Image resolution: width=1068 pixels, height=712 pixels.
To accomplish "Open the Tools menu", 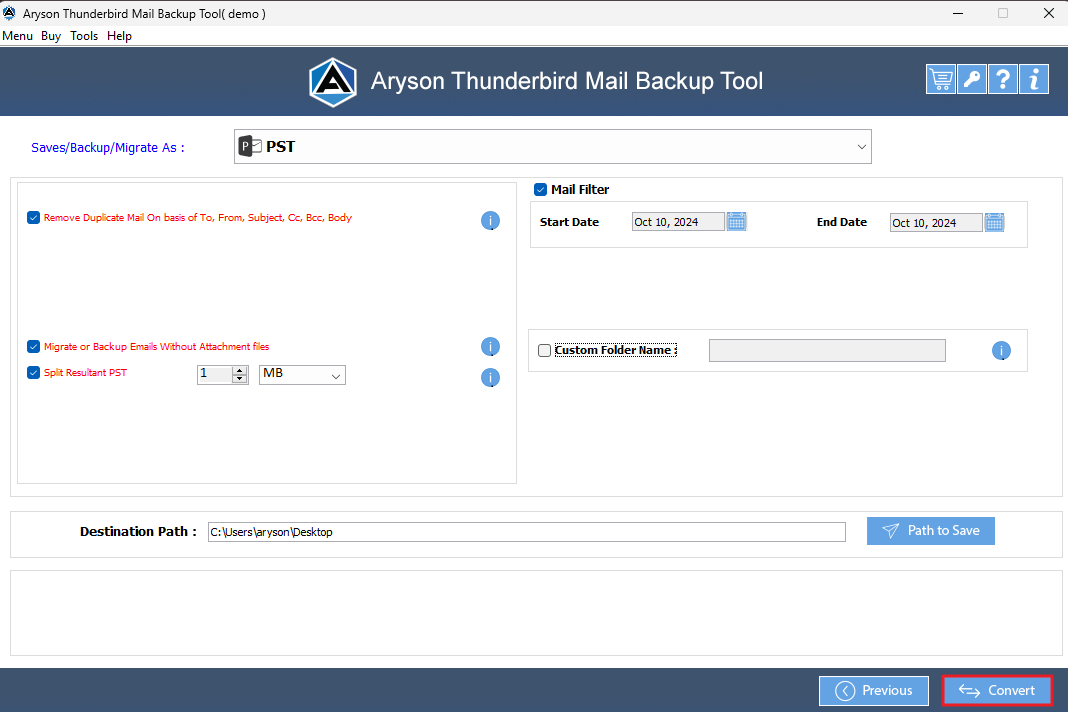I will coord(84,35).
